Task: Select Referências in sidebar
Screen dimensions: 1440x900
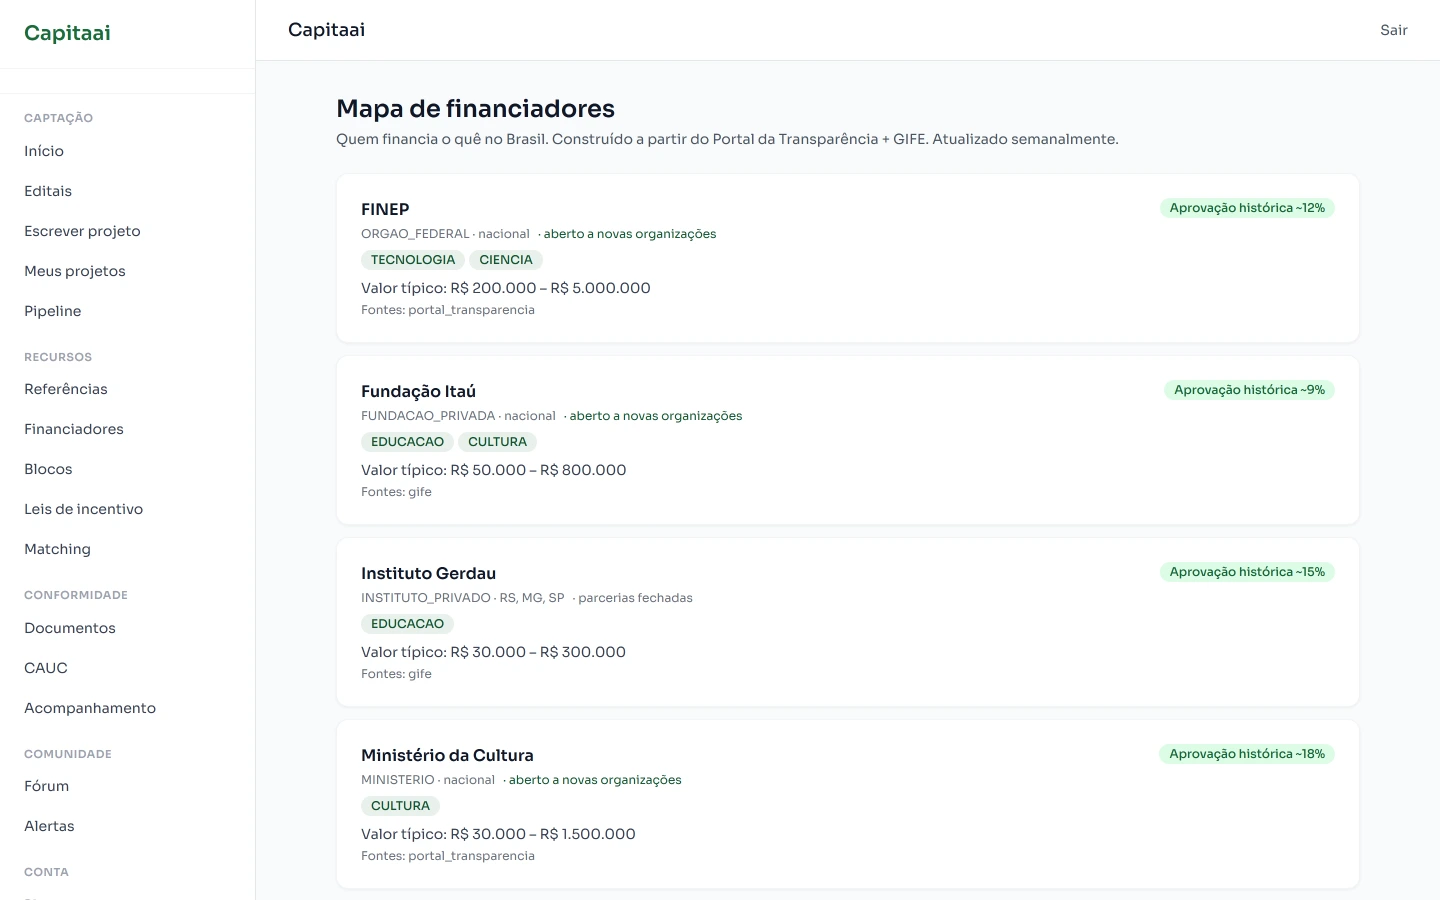Action: [x=66, y=389]
